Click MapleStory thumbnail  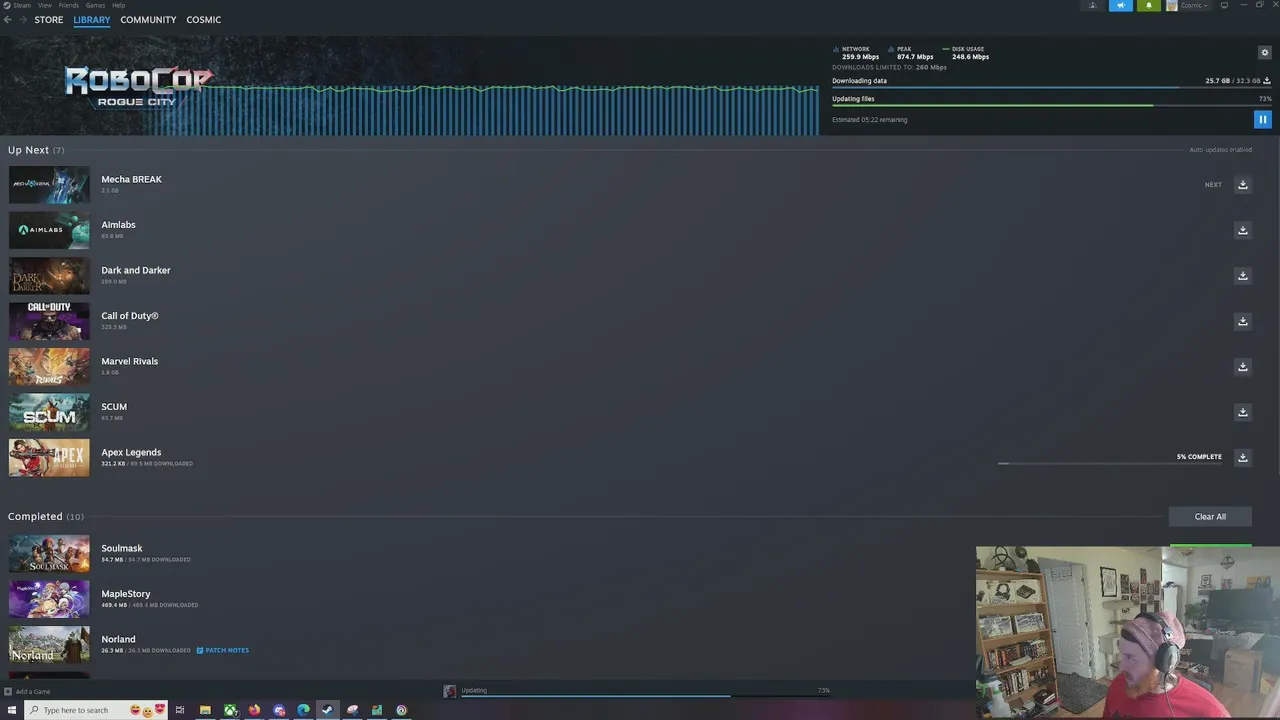(x=49, y=599)
